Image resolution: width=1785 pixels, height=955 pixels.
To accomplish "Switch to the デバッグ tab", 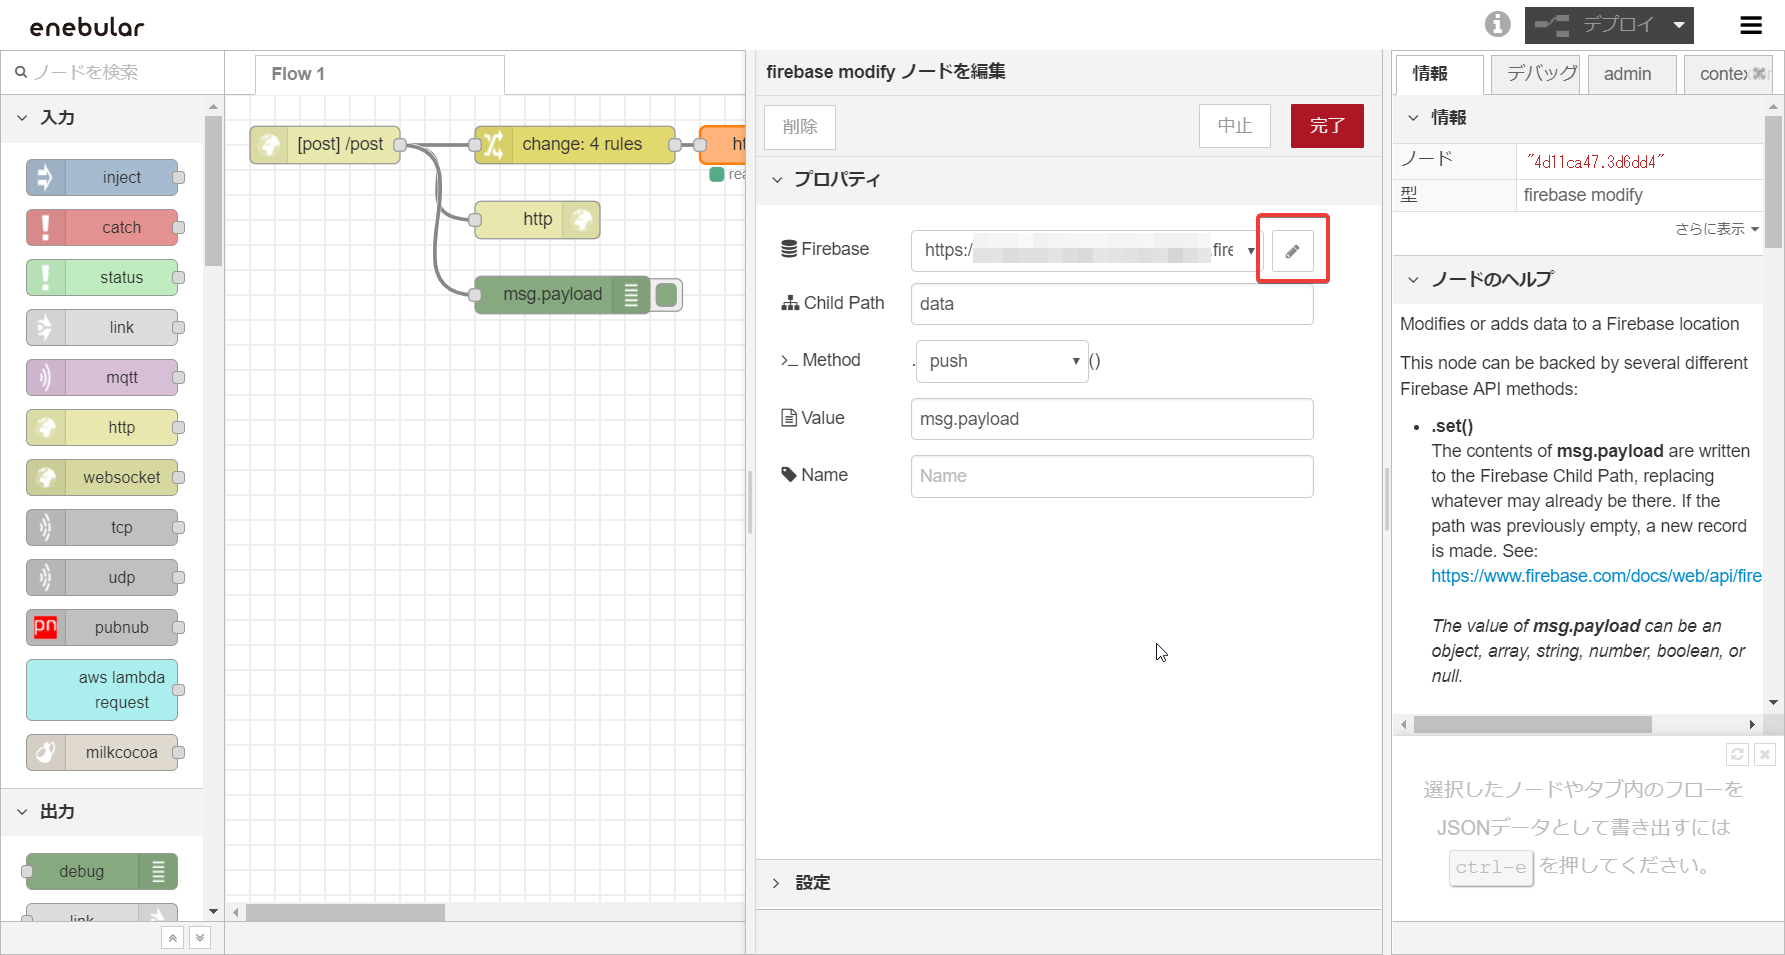I will pos(1535,73).
